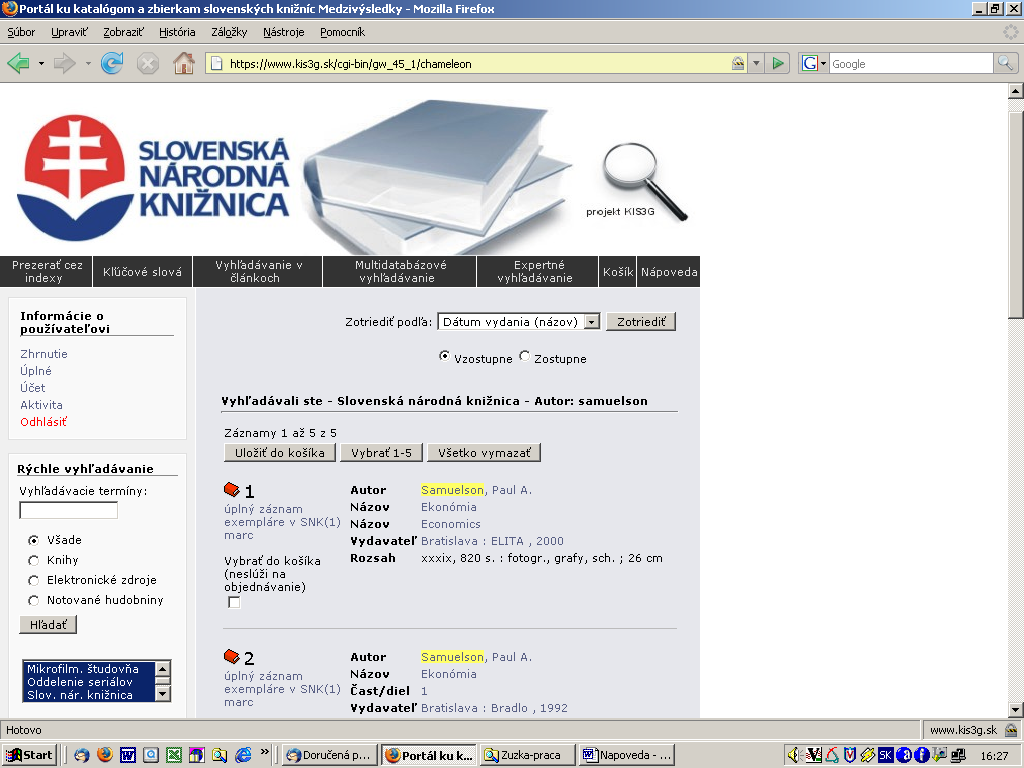This screenshot has height=768, width=1024.
Task: Click the Stop loading icon
Action: [x=148, y=63]
